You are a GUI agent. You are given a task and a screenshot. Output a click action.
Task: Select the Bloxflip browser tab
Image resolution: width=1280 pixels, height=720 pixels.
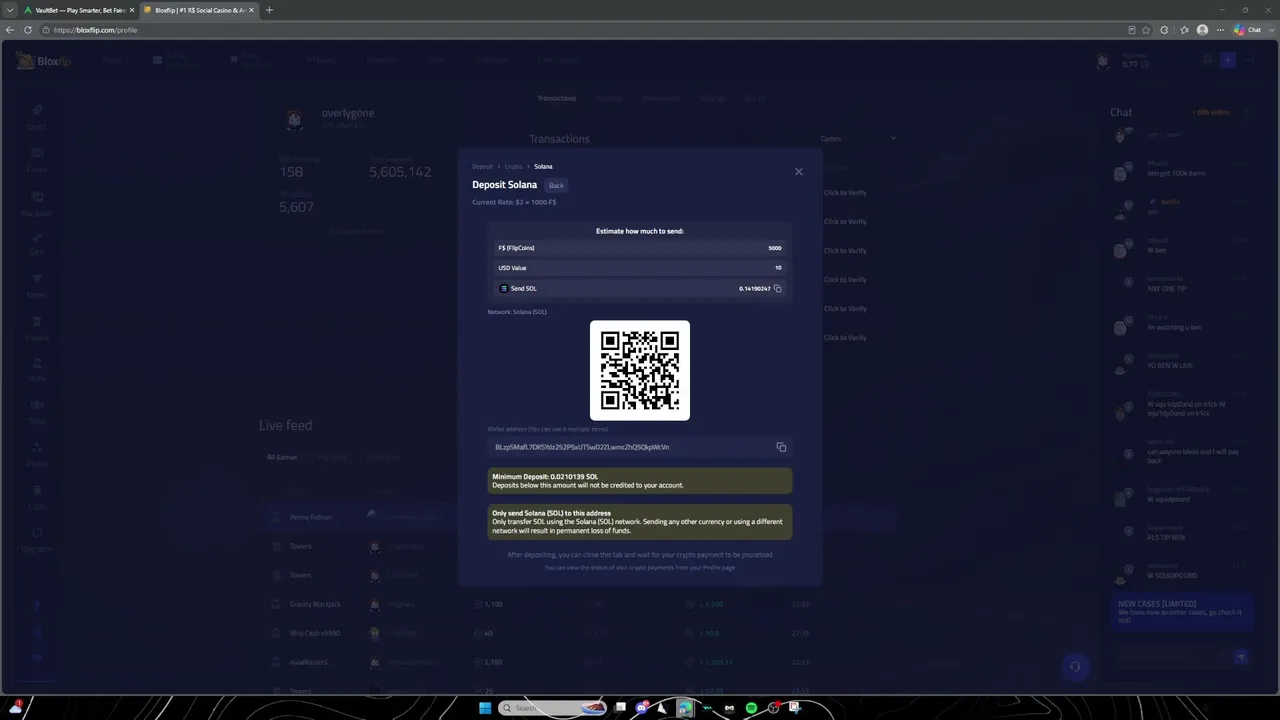(x=197, y=10)
